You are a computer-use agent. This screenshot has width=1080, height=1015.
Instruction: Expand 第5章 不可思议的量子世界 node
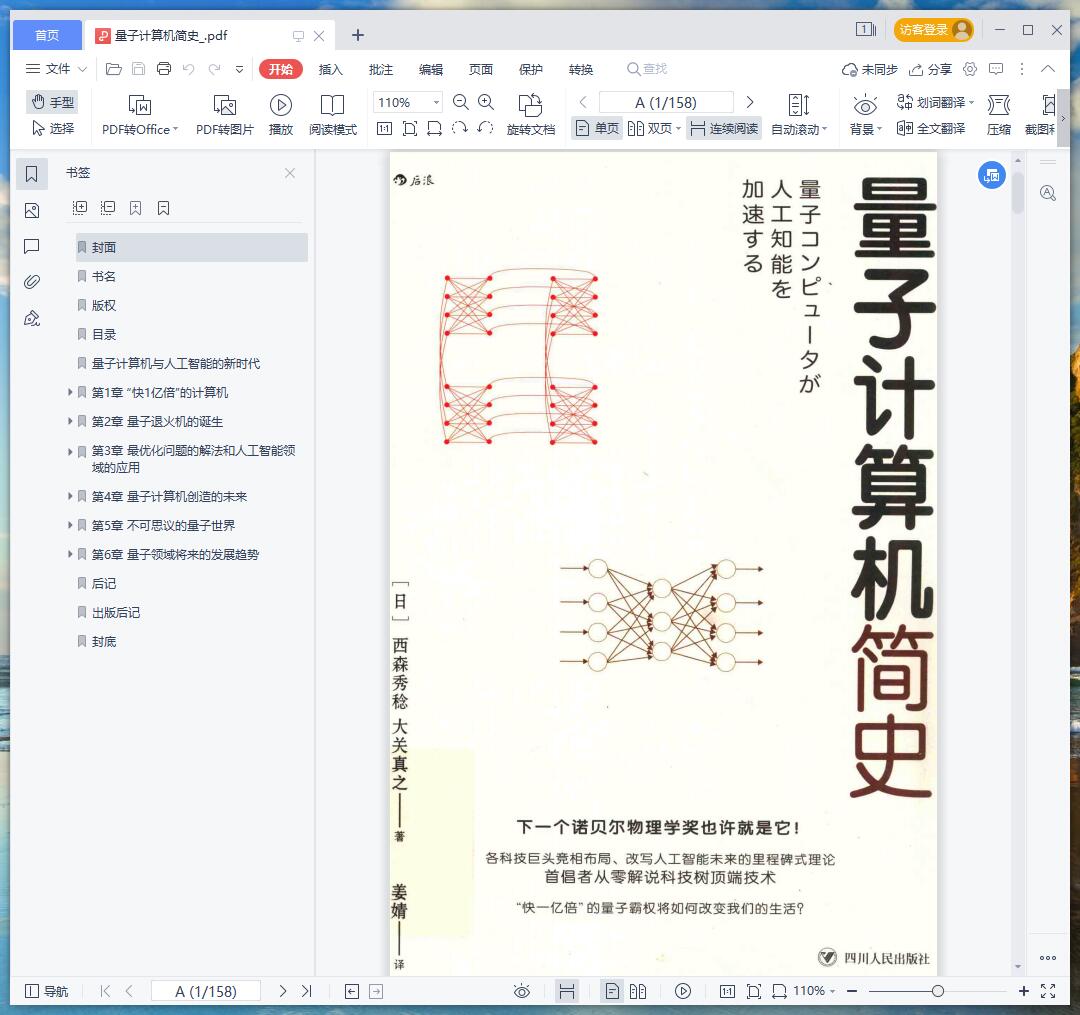(x=70, y=525)
